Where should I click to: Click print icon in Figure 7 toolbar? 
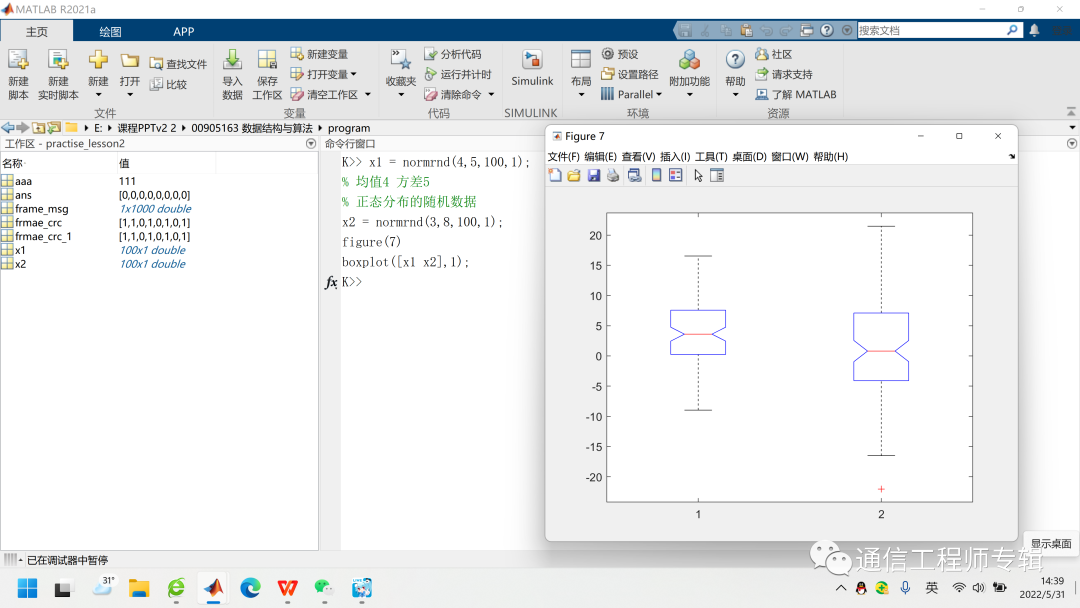pos(613,176)
